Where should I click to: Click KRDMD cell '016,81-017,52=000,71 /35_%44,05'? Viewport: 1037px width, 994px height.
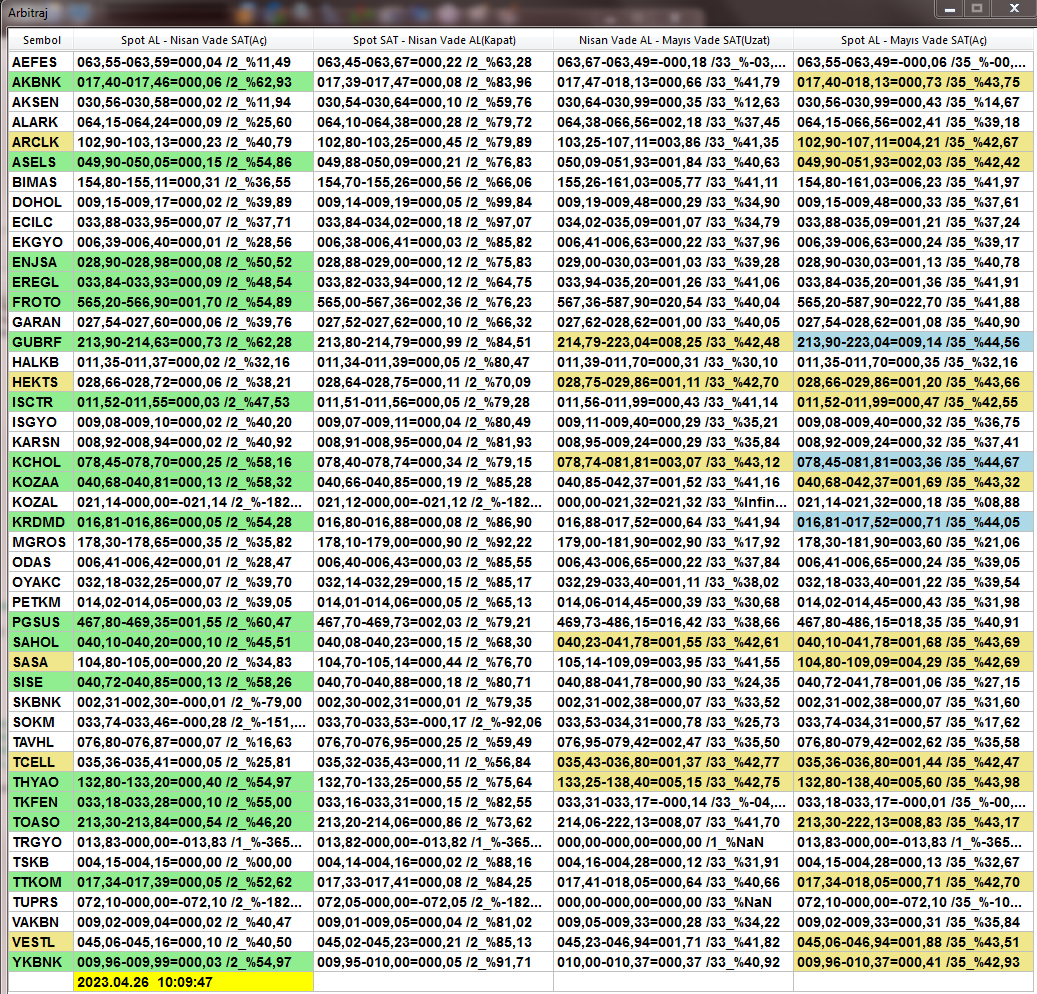pos(913,522)
